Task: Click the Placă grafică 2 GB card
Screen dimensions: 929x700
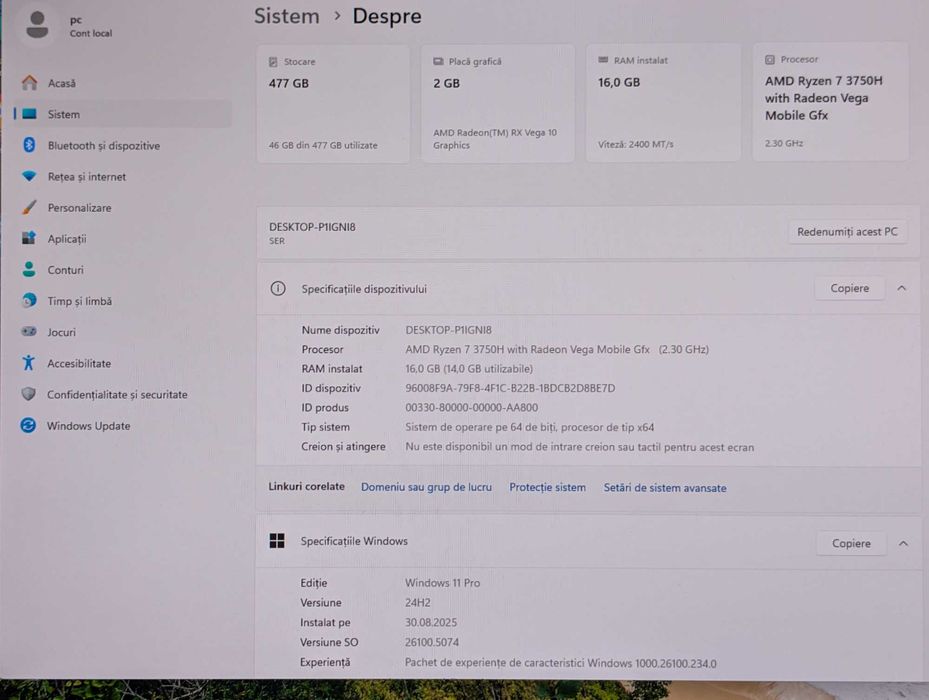Action: click(498, 103)
